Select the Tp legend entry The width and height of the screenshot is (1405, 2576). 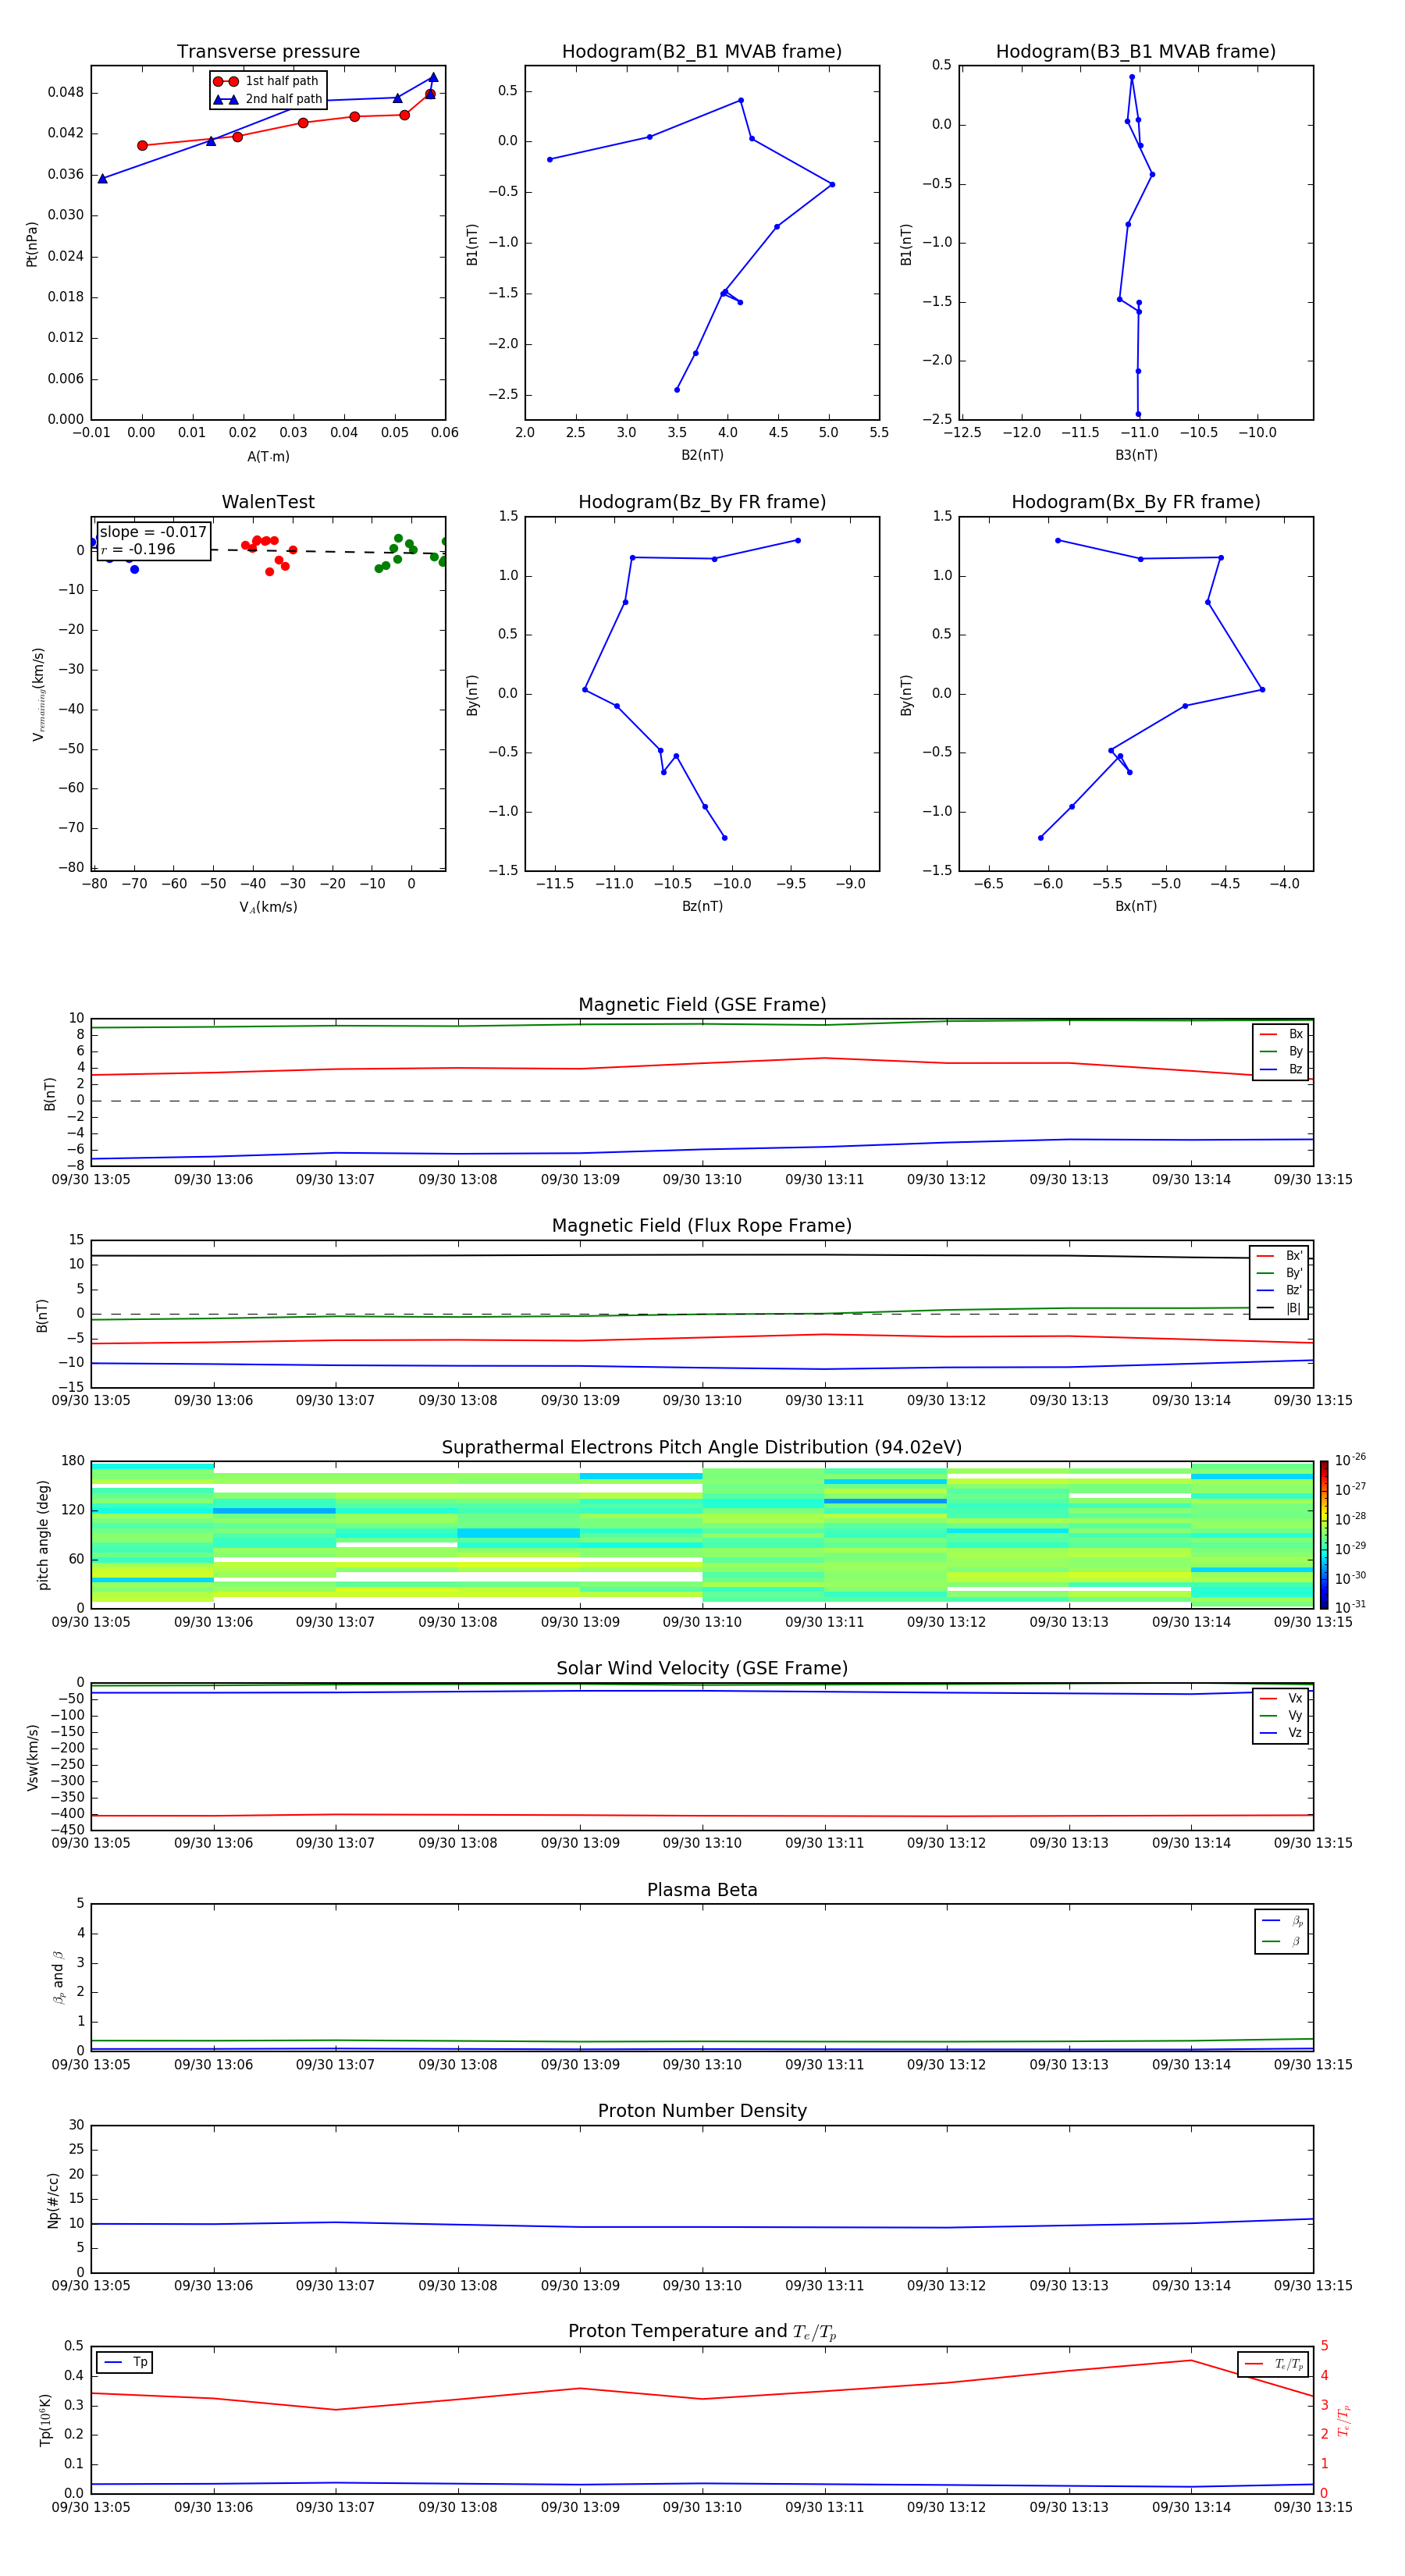(125, 2363)
